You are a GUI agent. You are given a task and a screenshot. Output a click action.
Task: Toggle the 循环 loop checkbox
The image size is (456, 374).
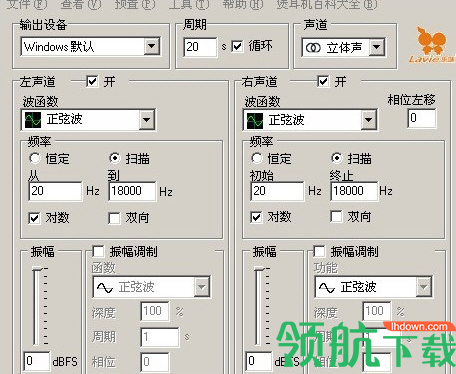point(237,46)
